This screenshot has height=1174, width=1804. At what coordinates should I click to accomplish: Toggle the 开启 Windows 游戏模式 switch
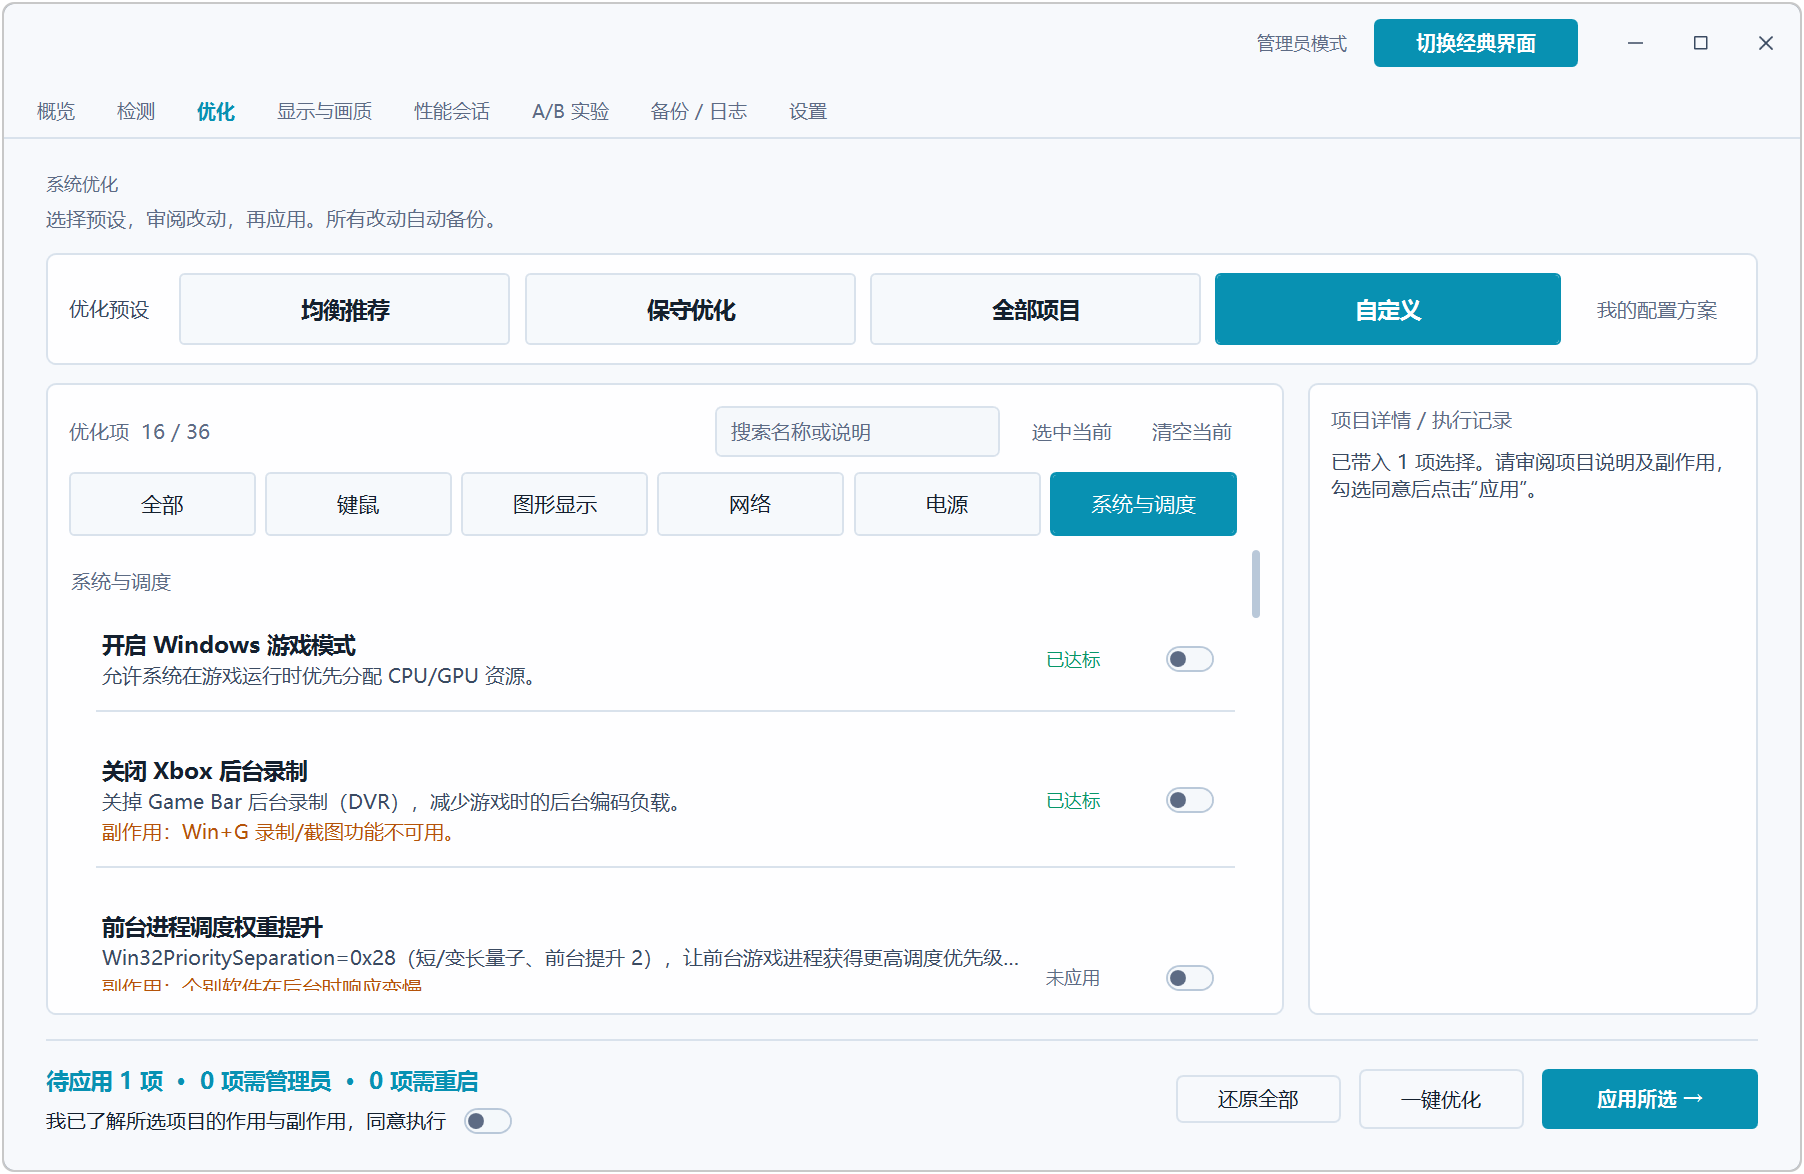point(1189,659)
